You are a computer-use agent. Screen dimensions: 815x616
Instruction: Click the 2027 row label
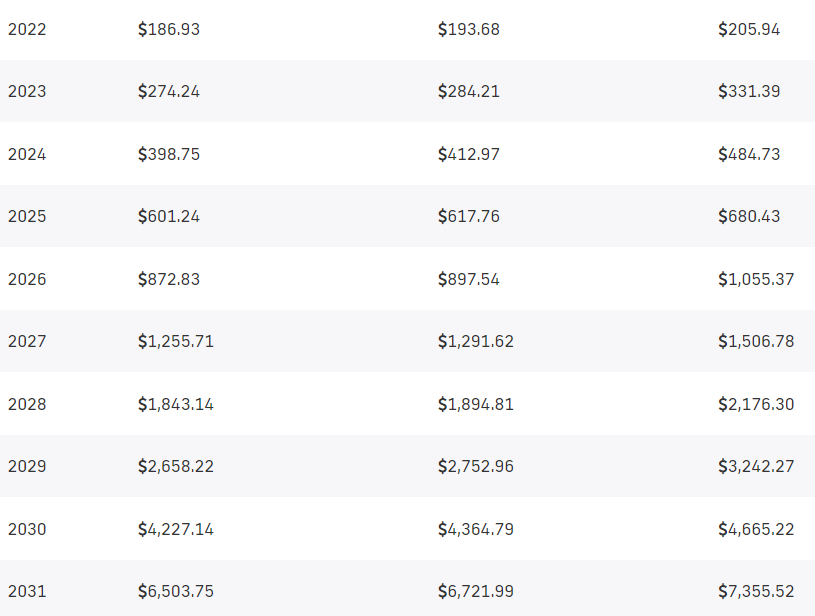[x=27, y=342]
